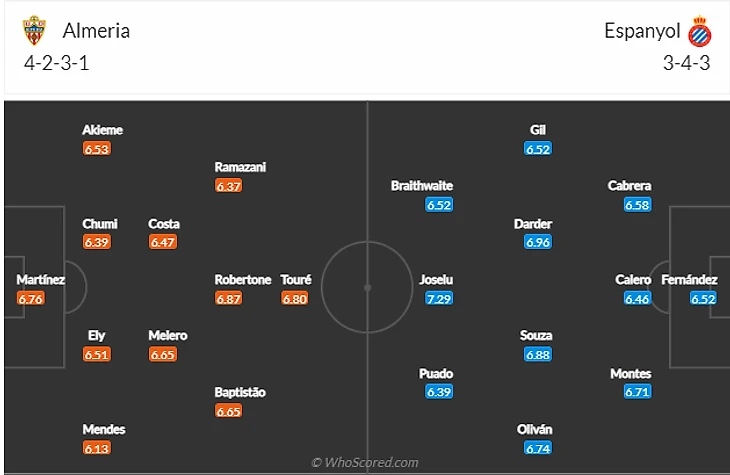Screen dimensions: 730x475
Task: Select Oliván's 6.74 rating badge
Action: (x=538, y=448)
